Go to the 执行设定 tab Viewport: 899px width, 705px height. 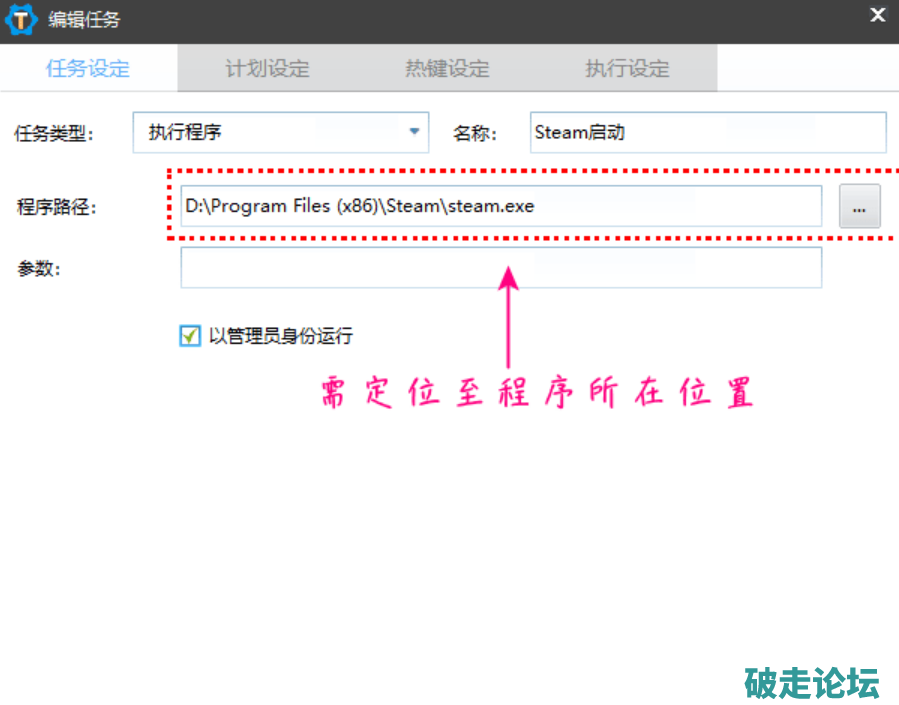(x=627, y=68)
